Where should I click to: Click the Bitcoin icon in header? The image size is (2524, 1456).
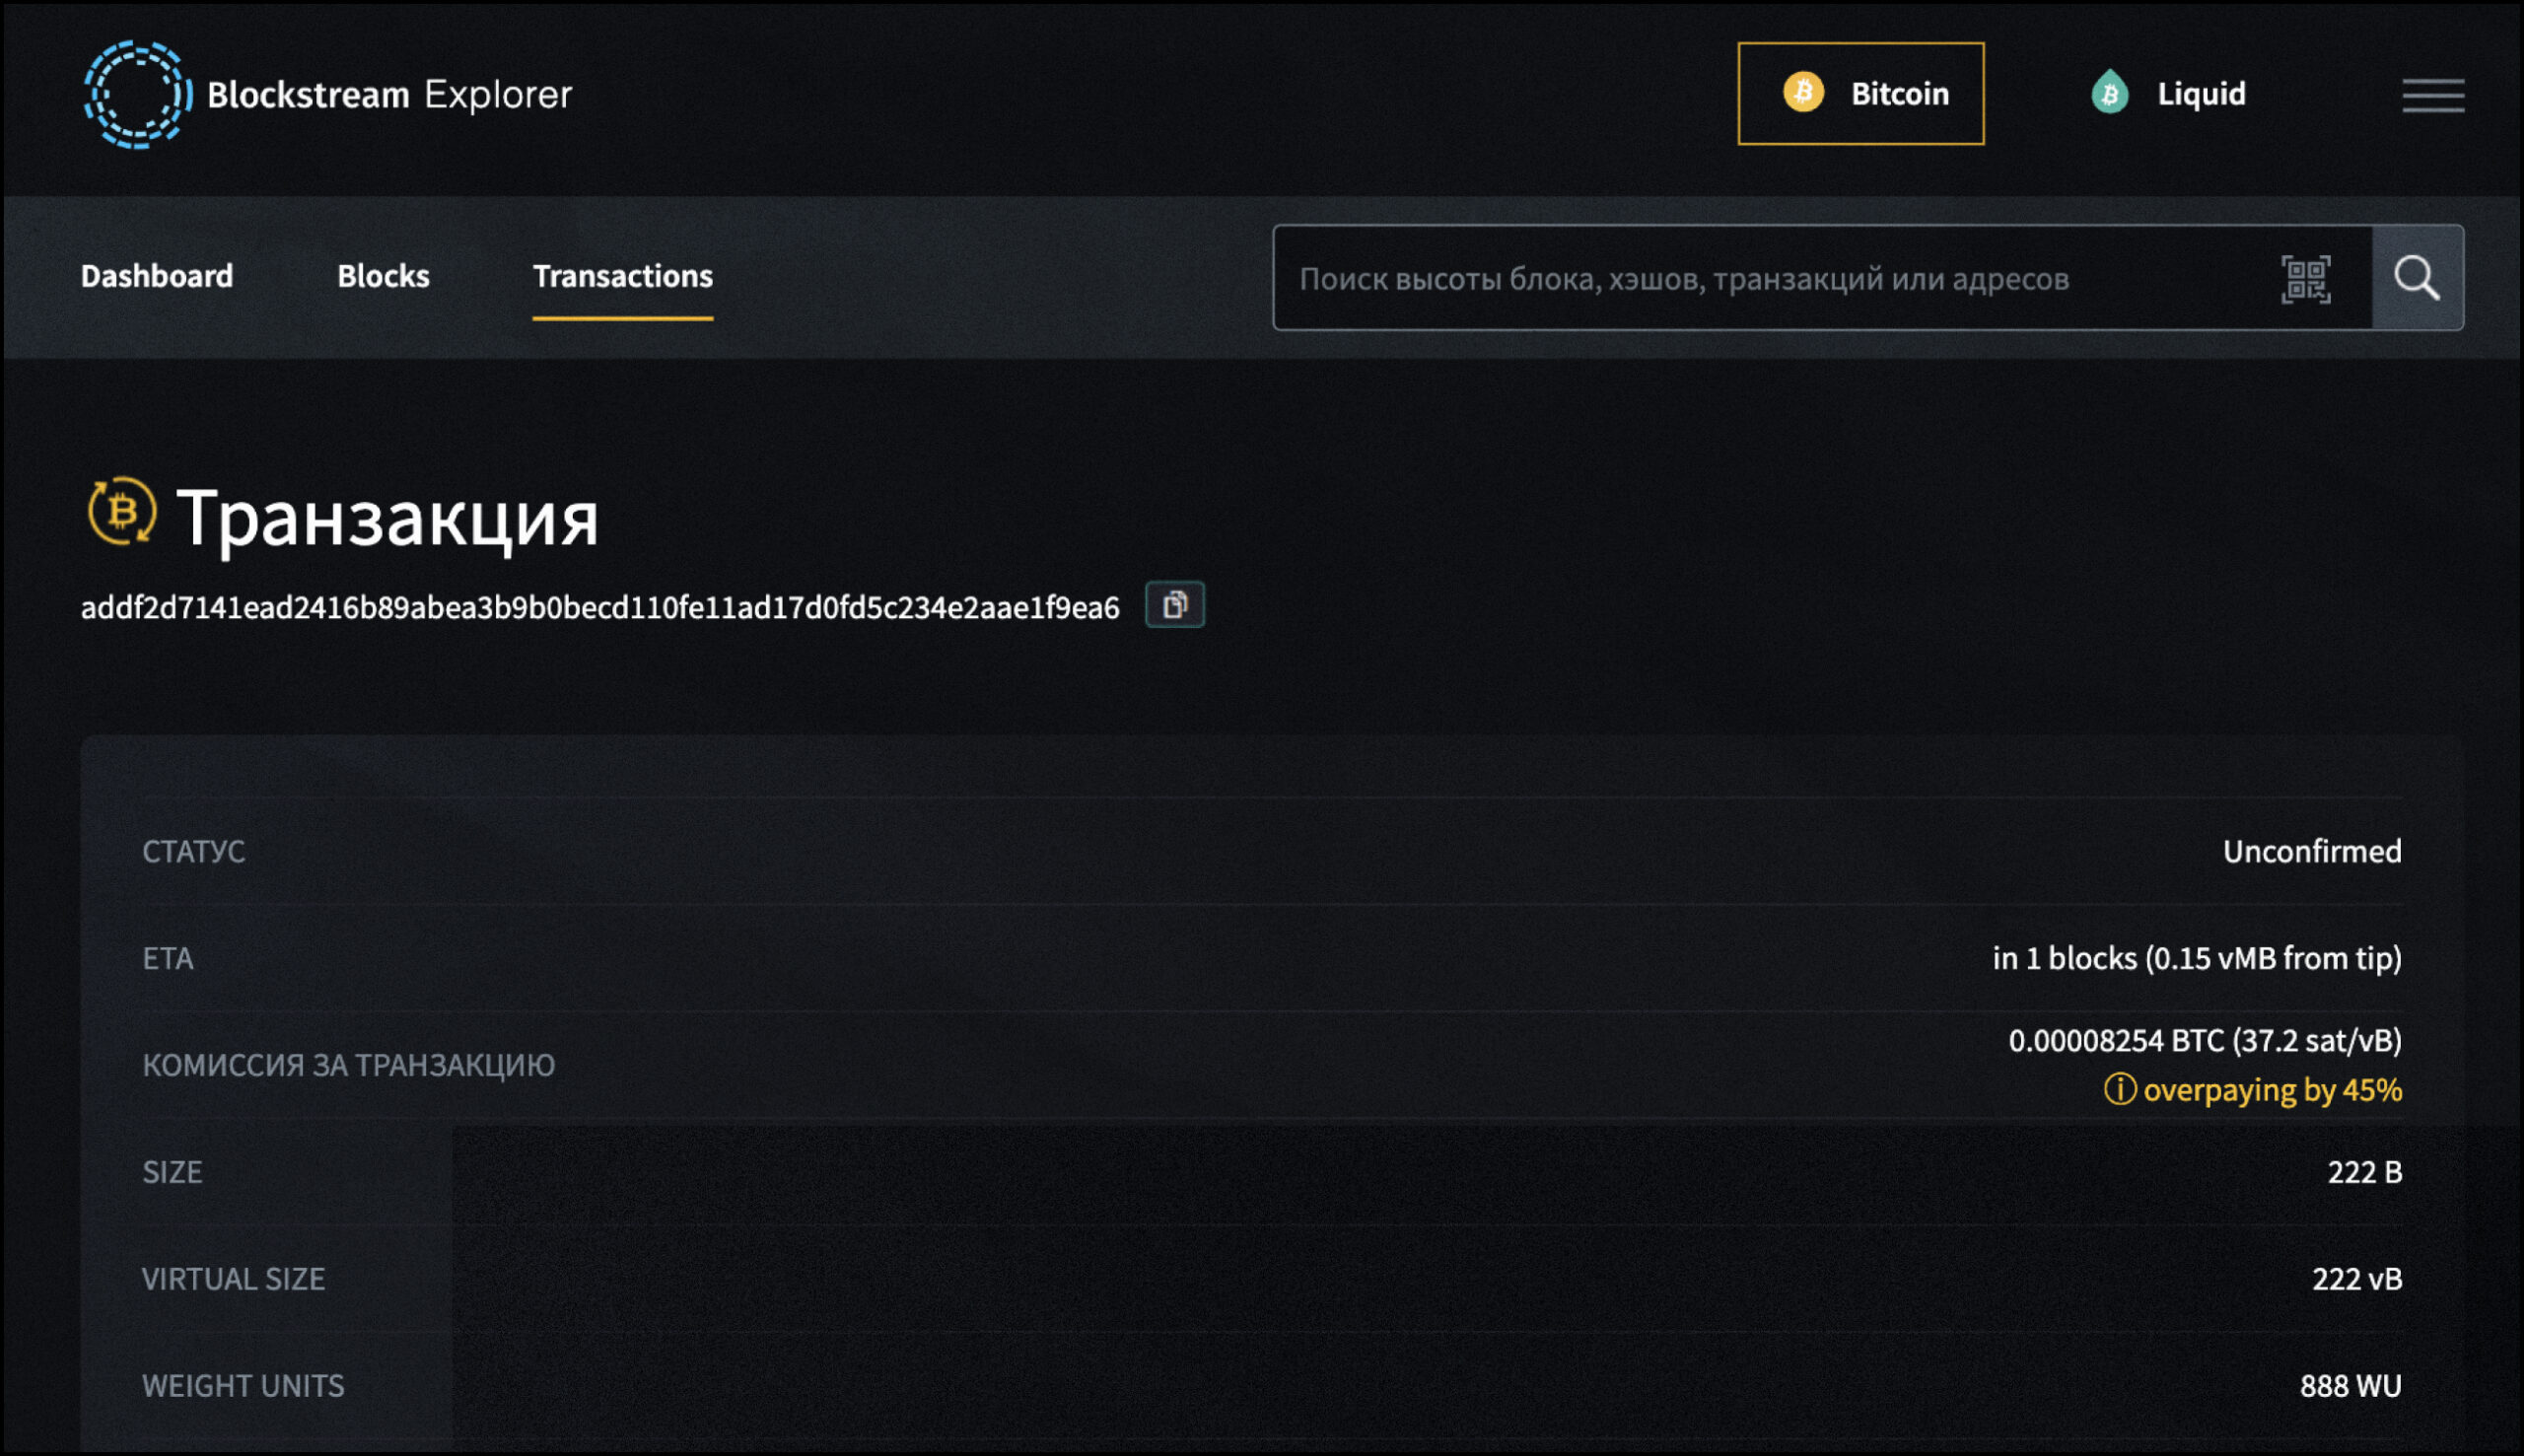pyautogui.click(x=1804, y=94)
